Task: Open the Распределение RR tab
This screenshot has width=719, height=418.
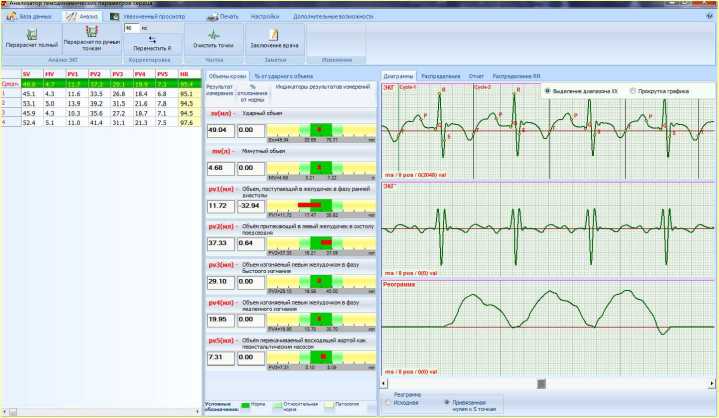Action: coord(516,76)
